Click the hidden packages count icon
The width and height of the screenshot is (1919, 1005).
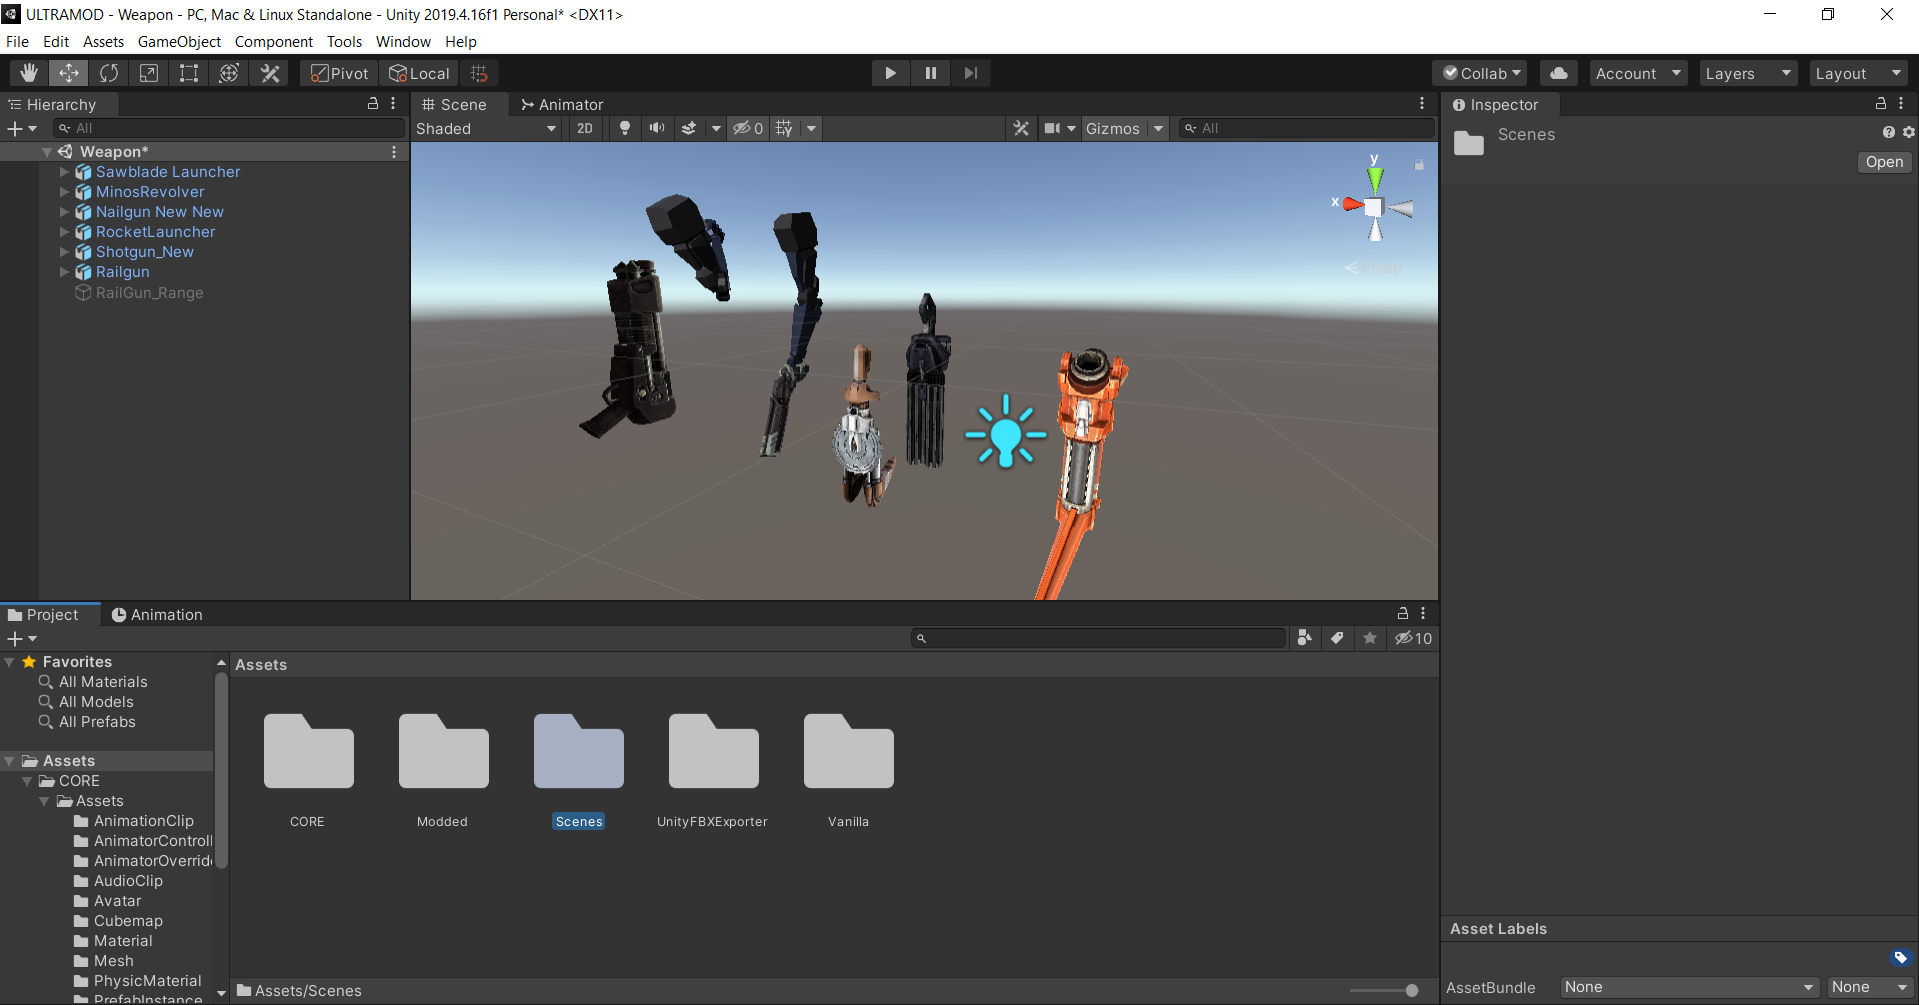[1414, 638]
